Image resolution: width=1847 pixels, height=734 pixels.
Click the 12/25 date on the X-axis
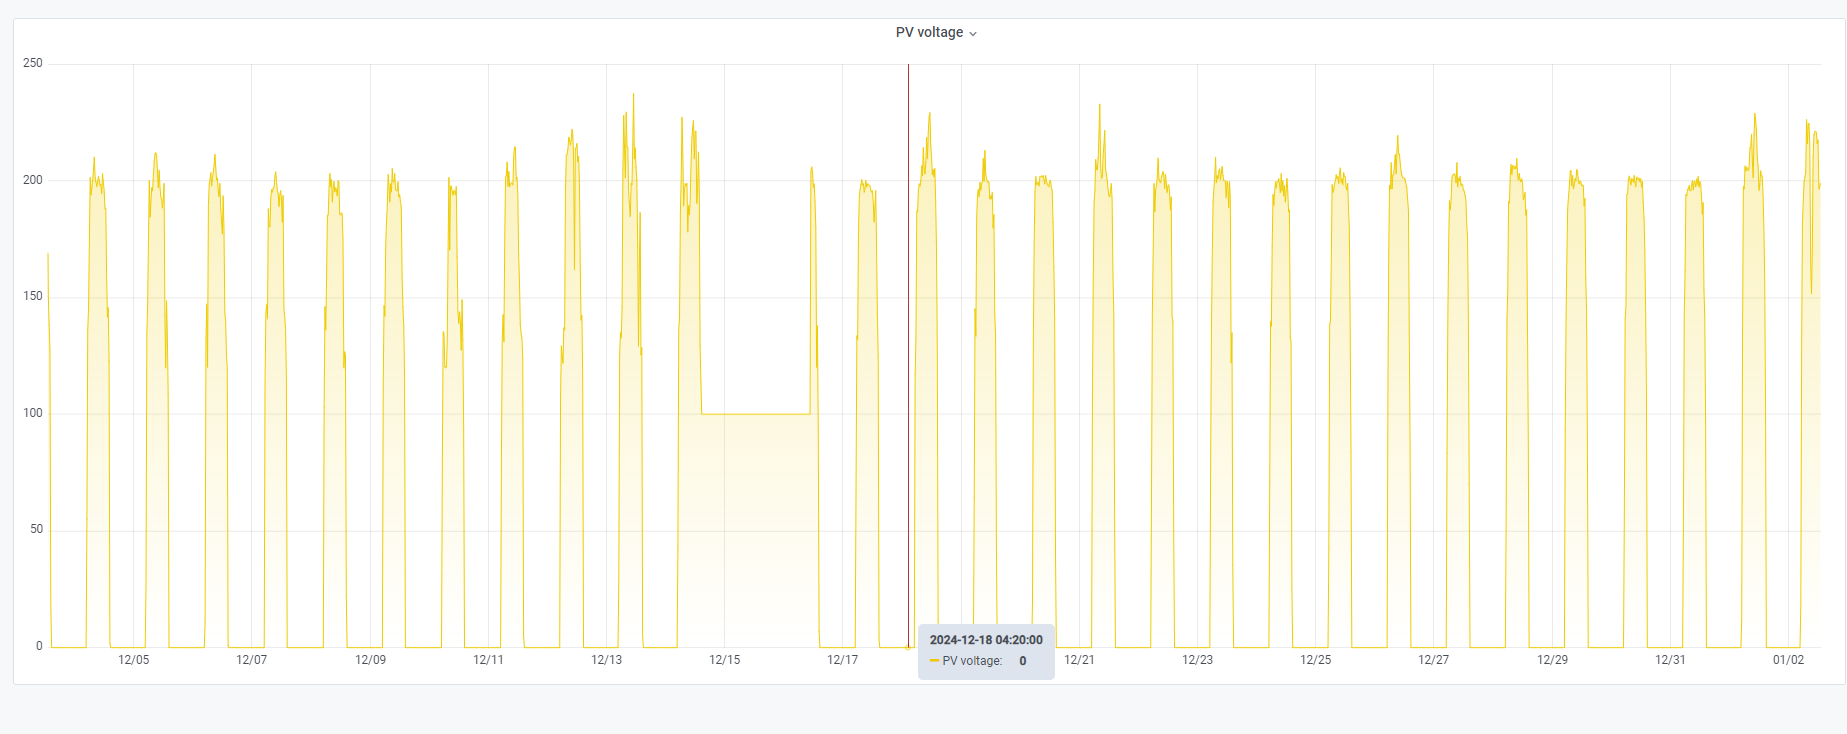[1316, 660]
